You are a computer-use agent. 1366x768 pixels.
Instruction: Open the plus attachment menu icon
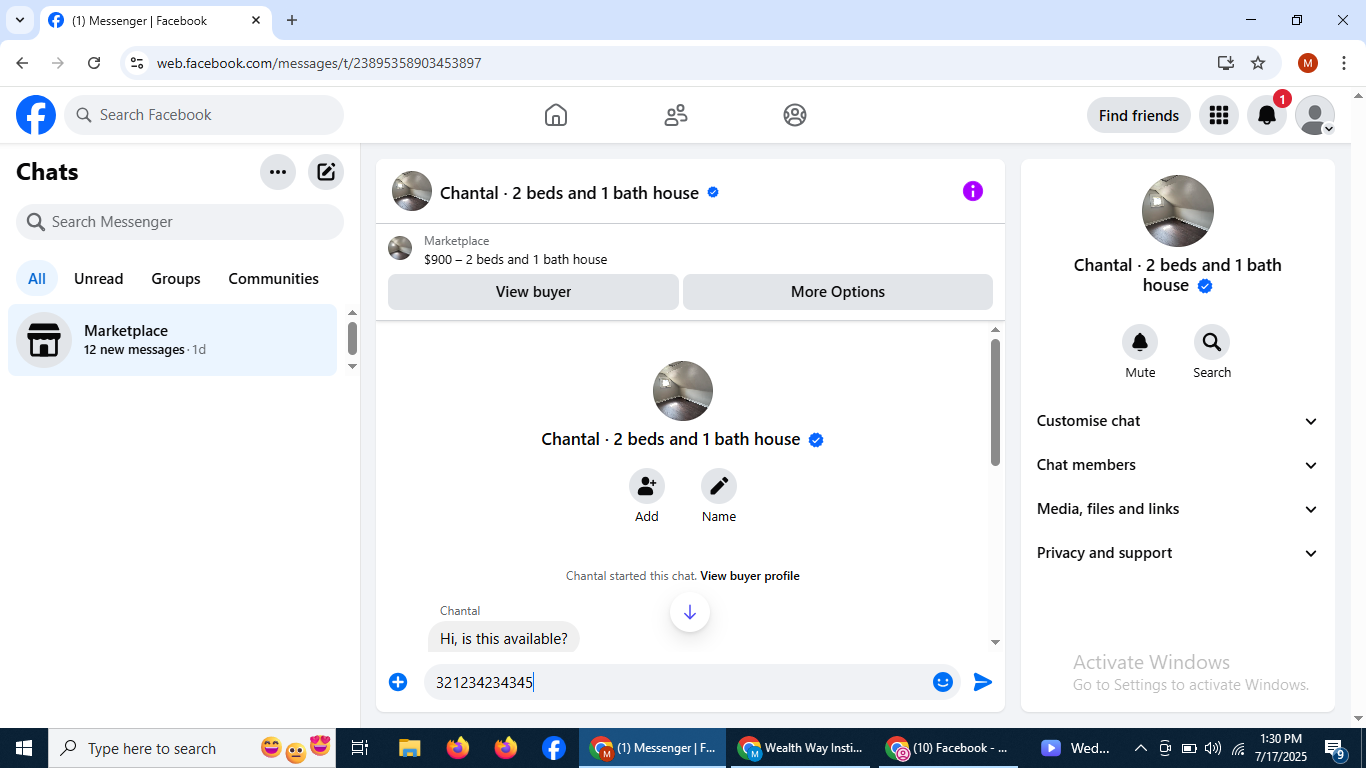[x=398, y=682]
